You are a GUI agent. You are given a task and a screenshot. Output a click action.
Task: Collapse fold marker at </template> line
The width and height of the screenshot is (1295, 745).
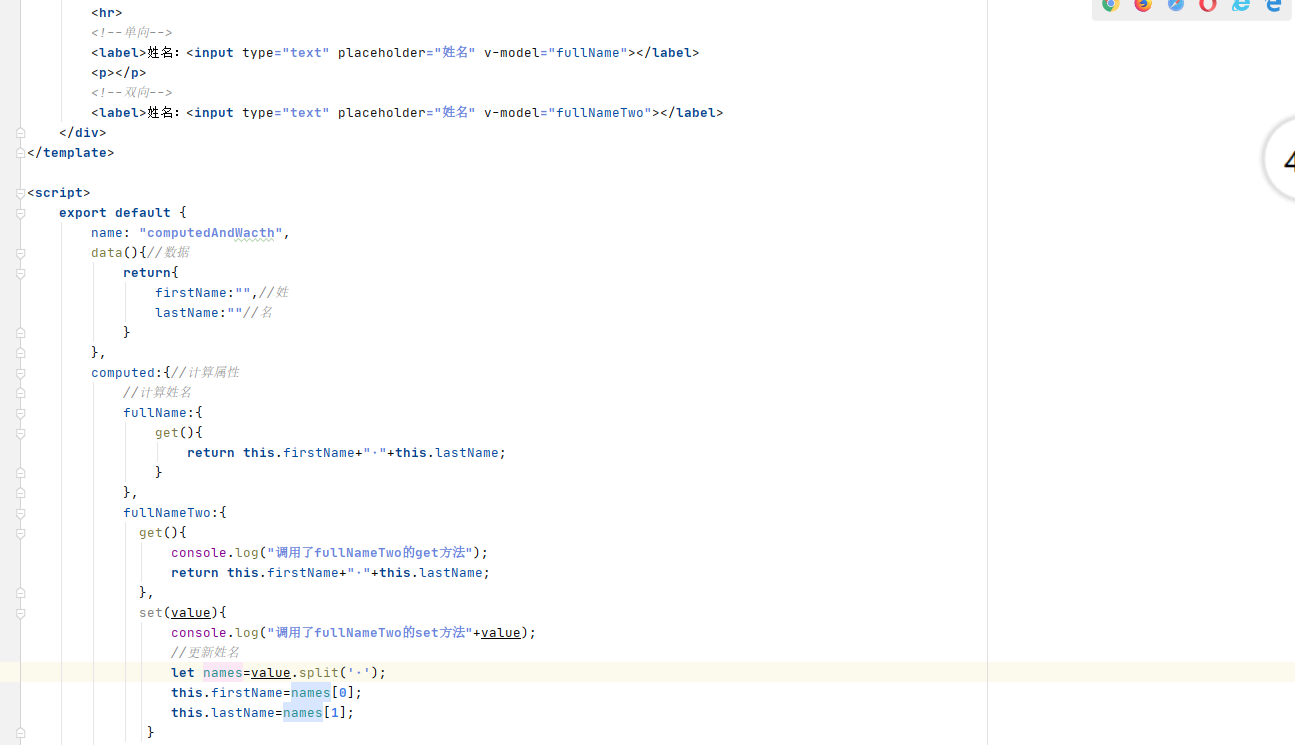[20, 153]
